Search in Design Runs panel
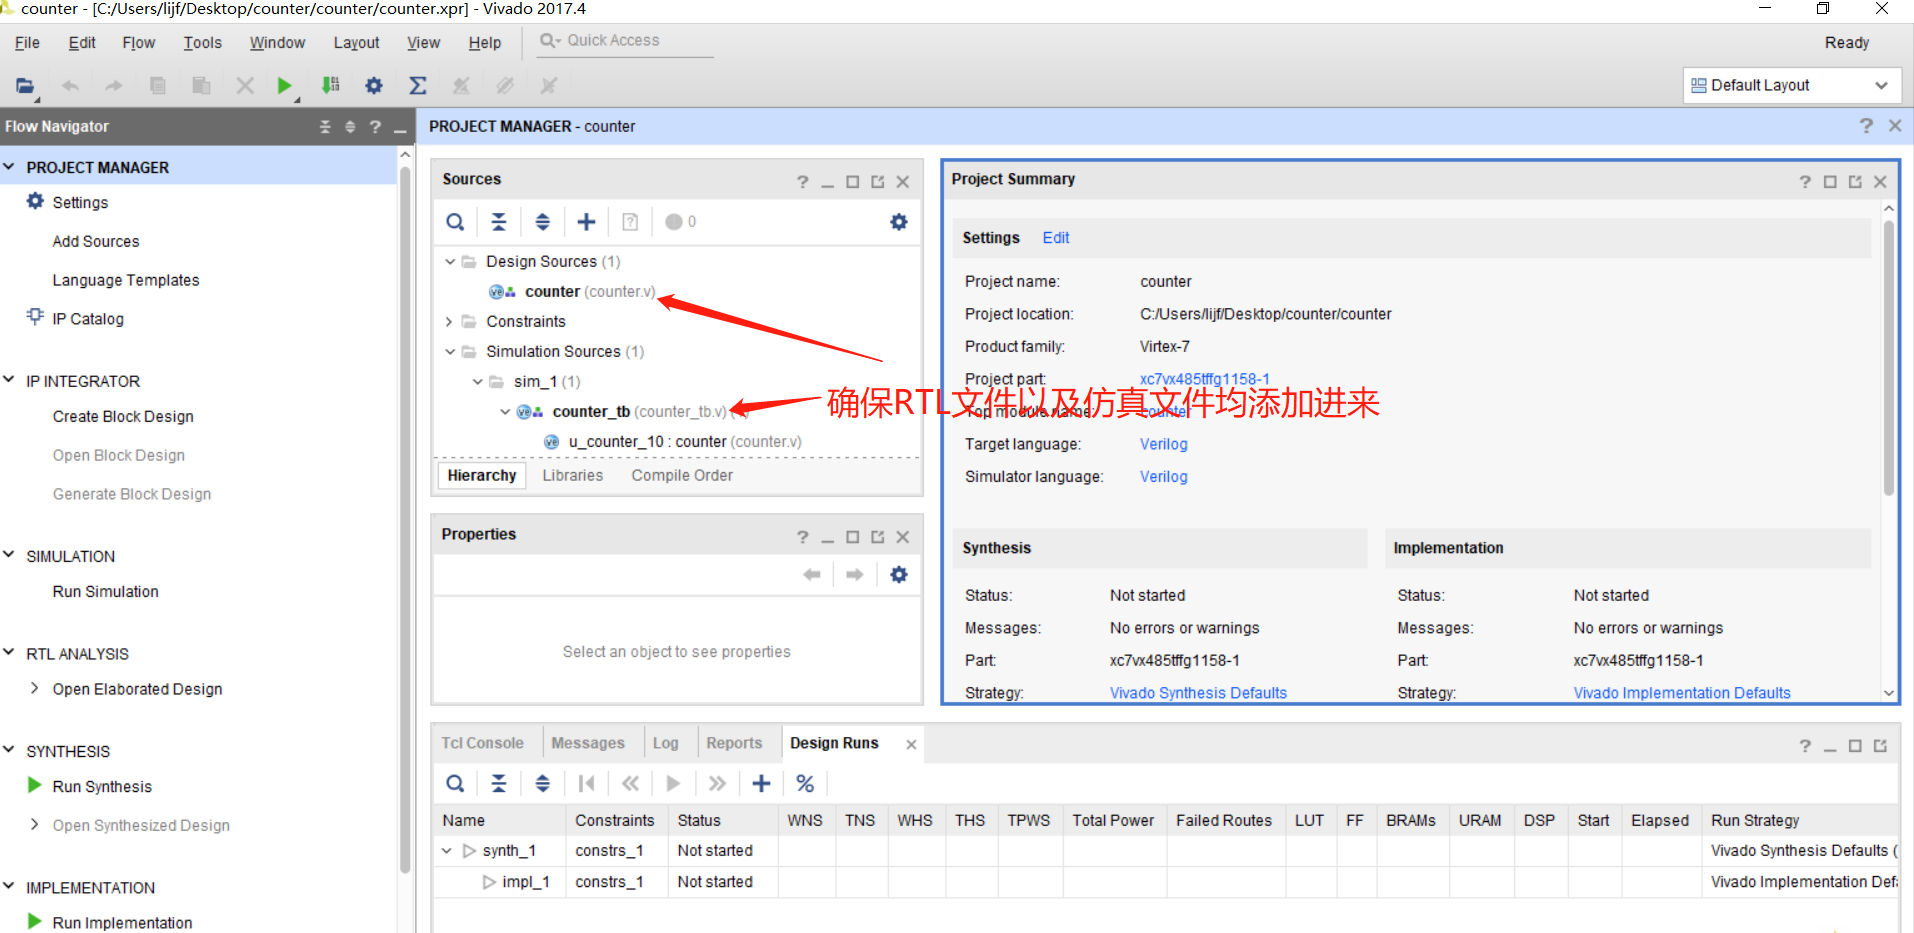 click(455, 784)
